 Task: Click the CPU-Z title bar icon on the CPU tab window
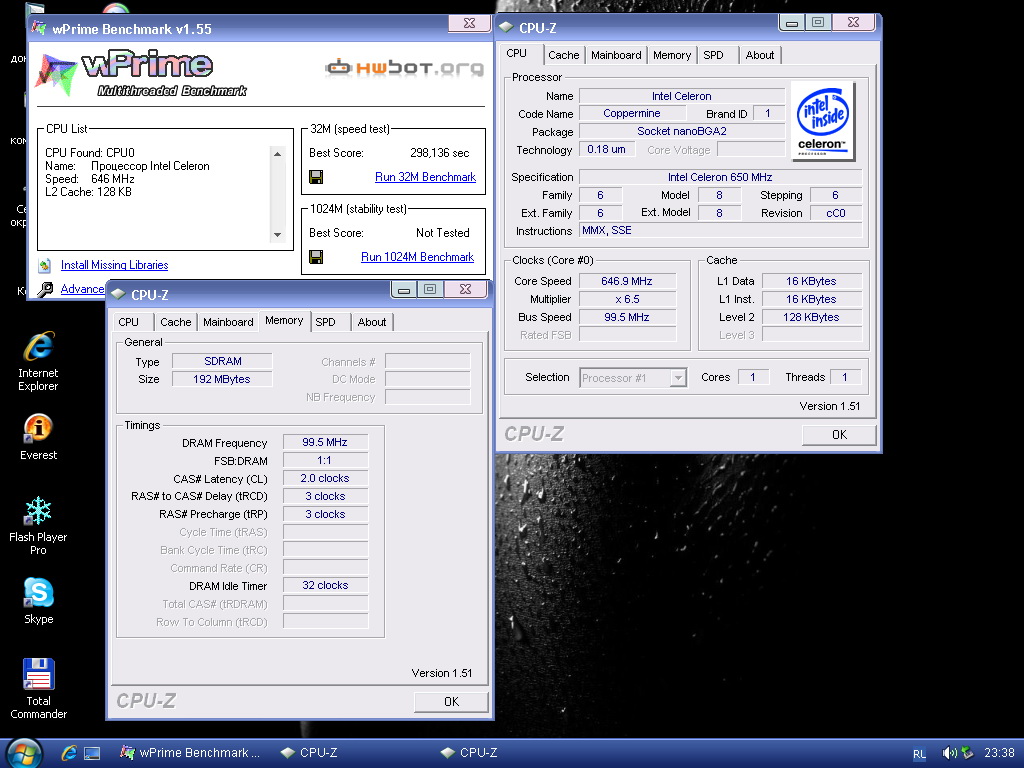506,27
